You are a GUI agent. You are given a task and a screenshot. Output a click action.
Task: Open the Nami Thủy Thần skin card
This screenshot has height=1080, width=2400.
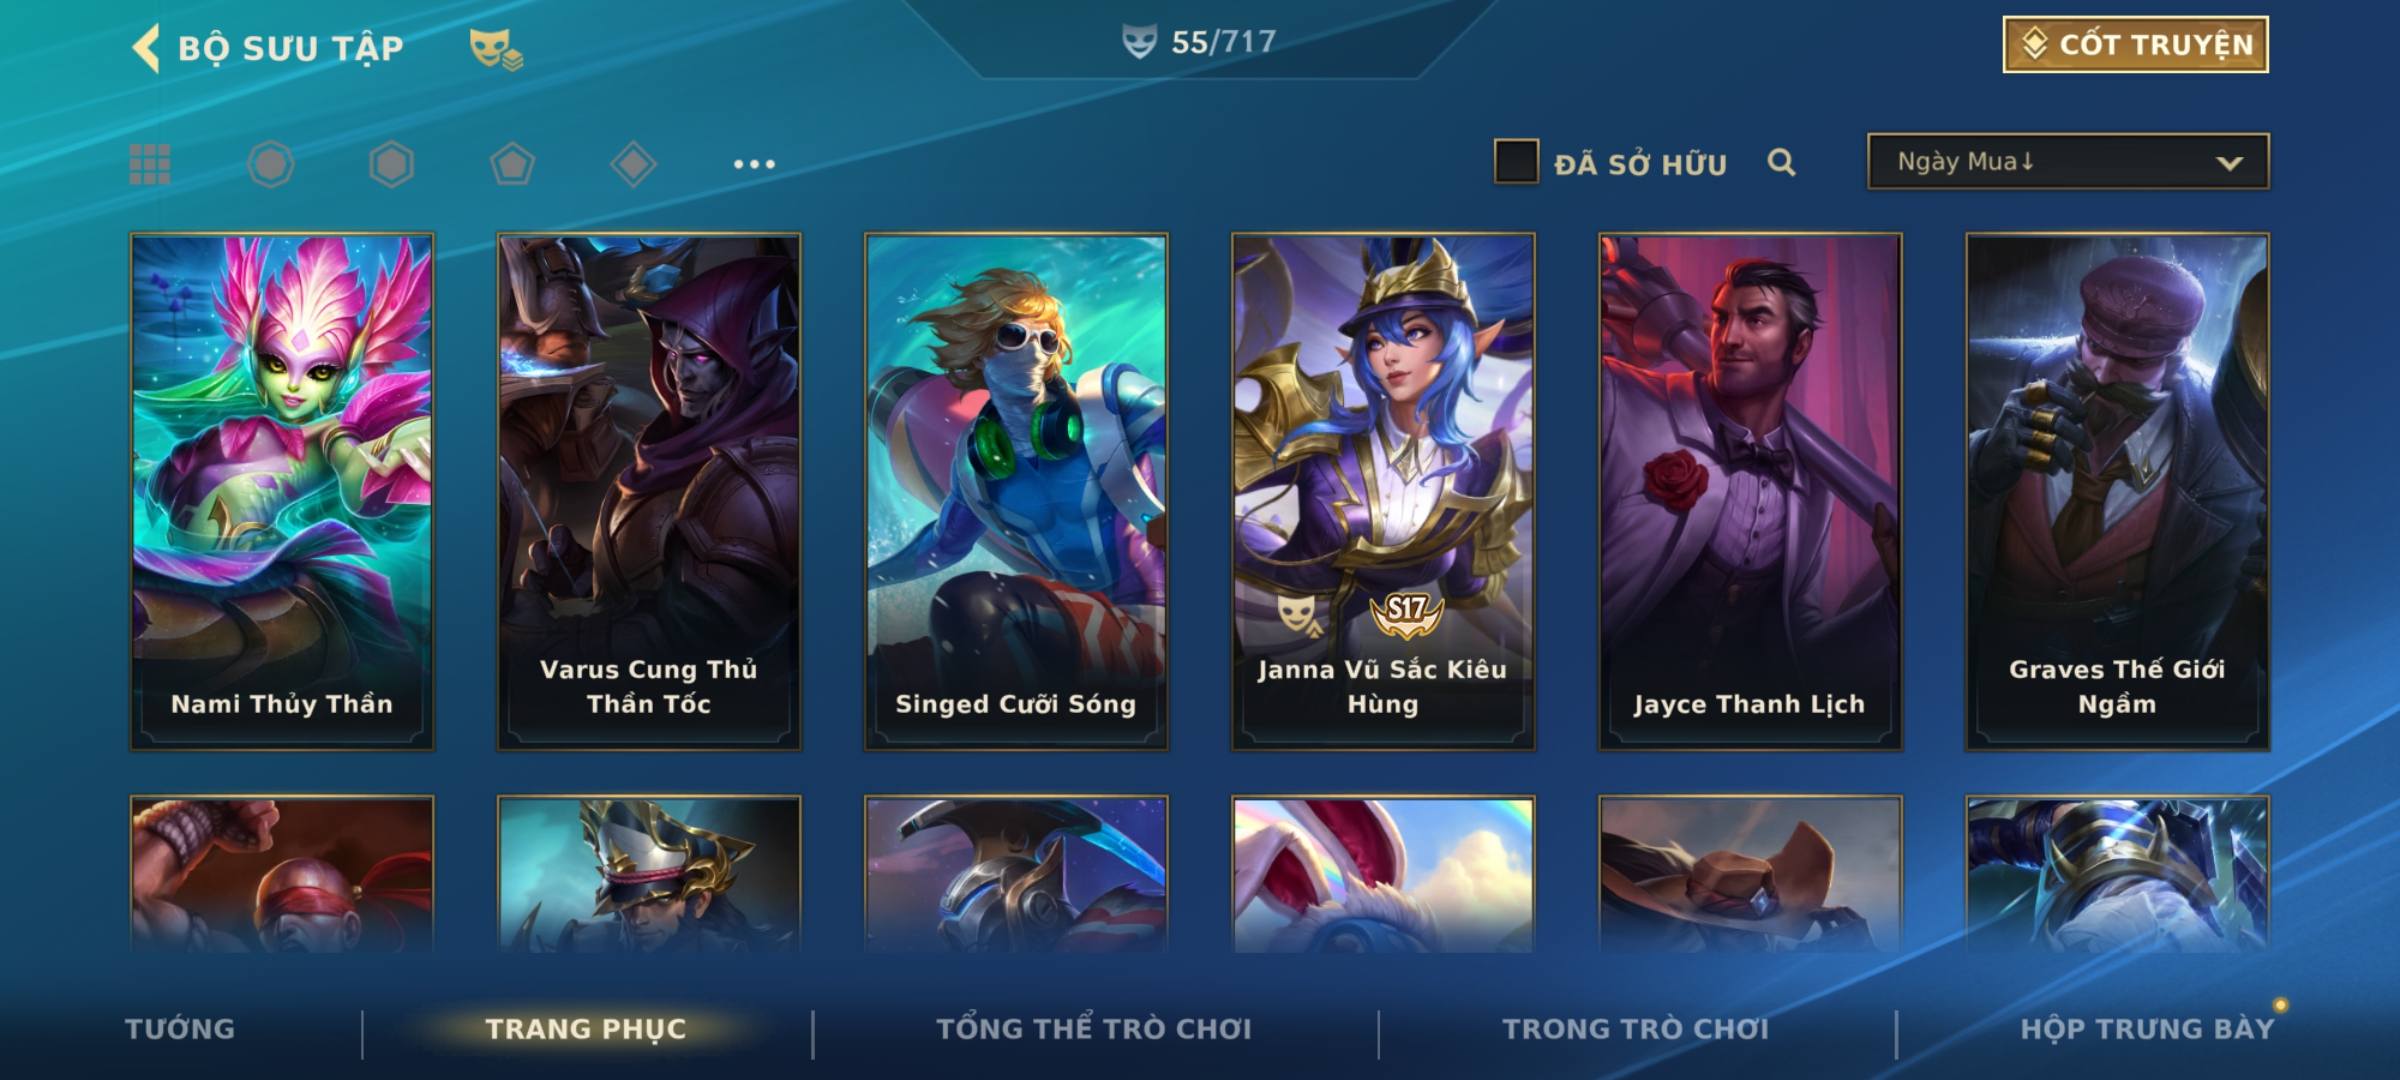[x=282, y=492]
